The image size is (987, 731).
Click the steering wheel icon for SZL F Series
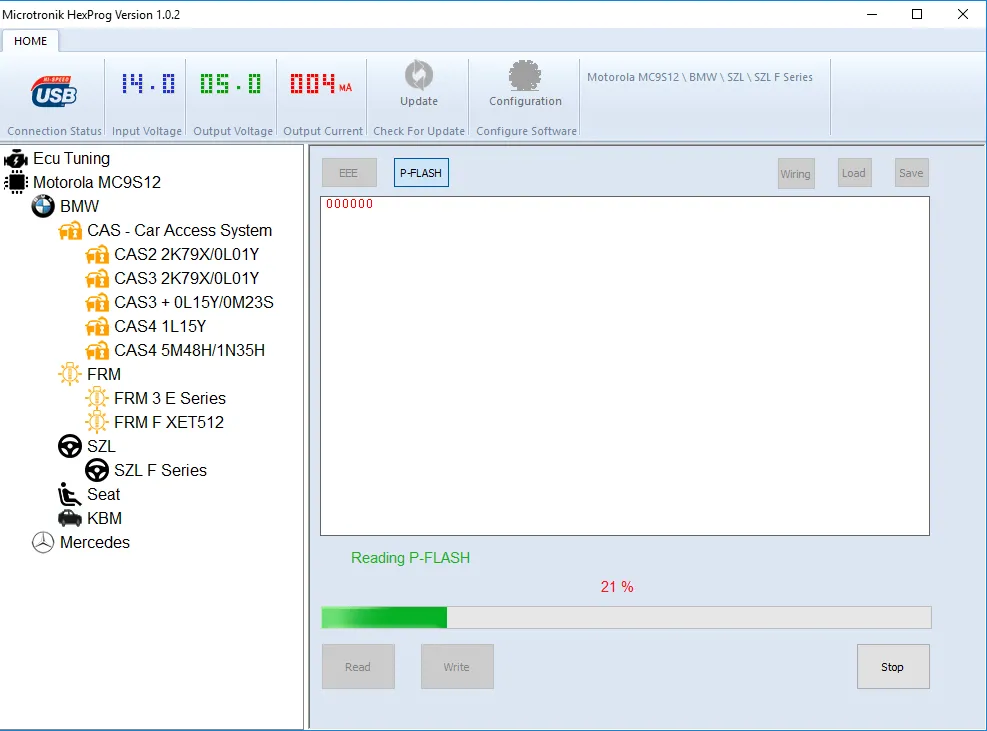tap(97, 470)
